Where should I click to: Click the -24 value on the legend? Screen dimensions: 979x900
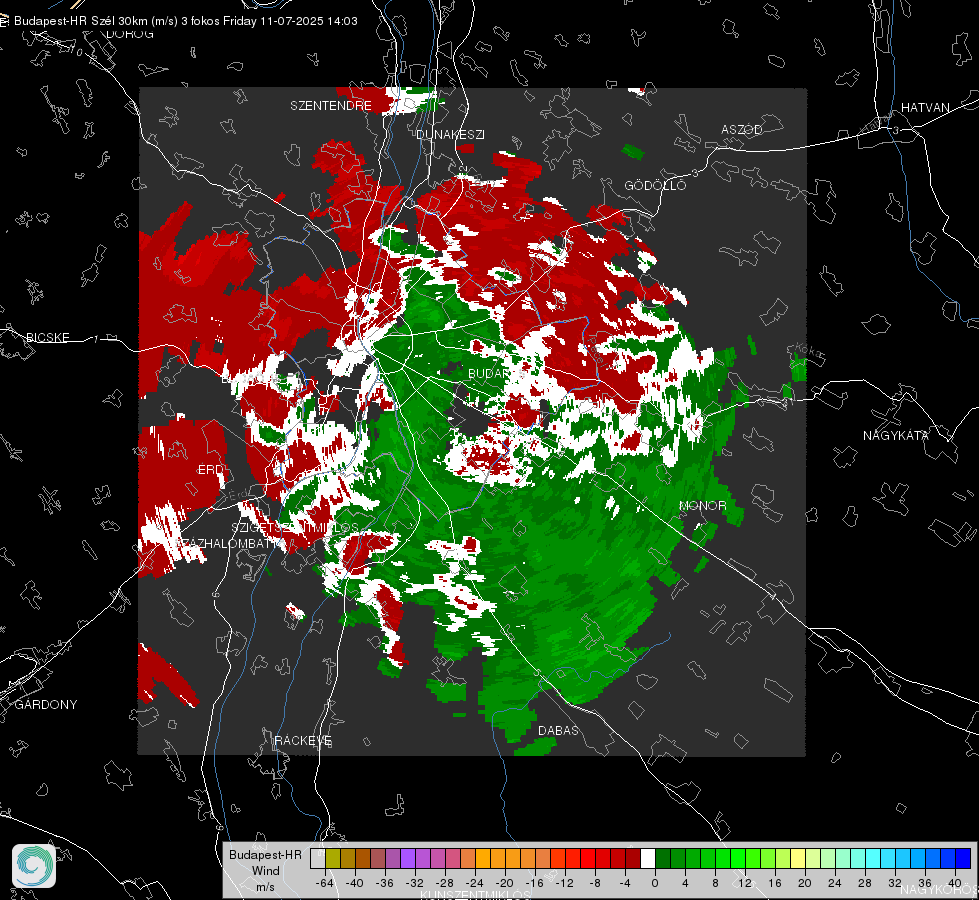(475, 883)
